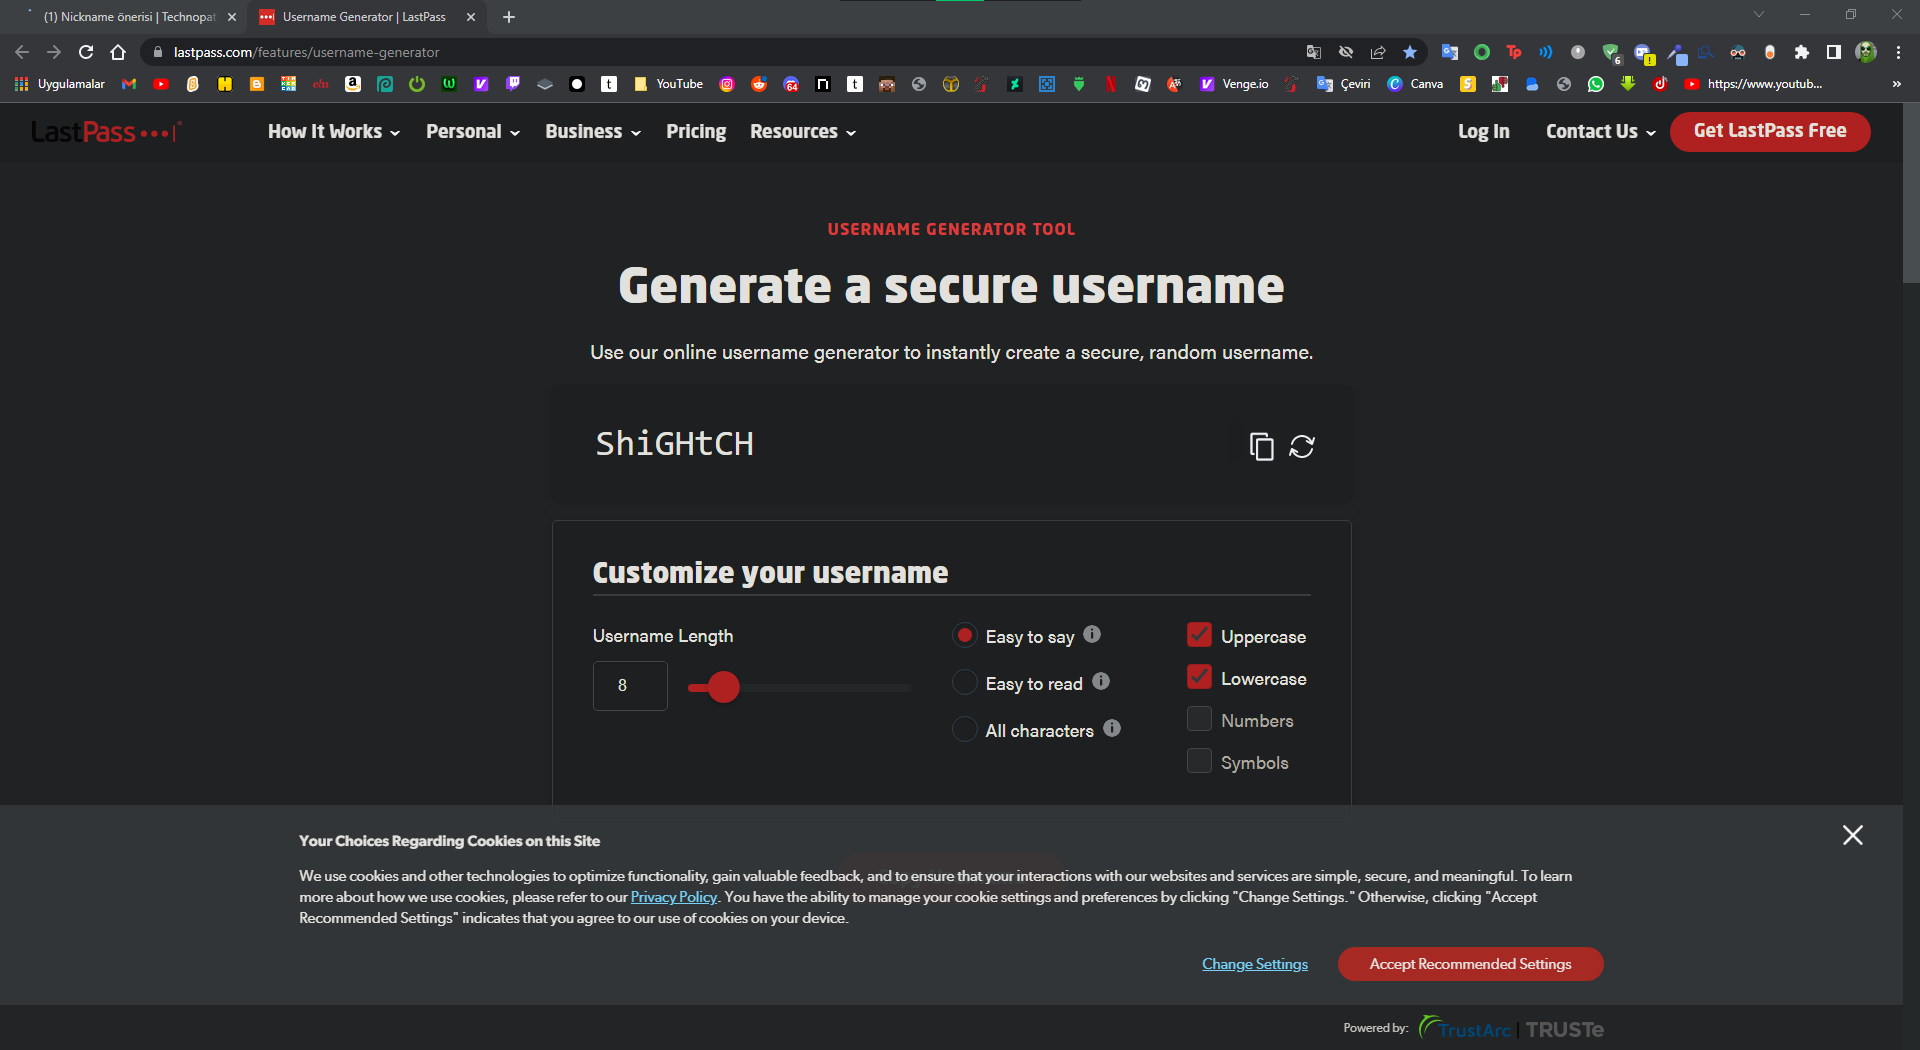Image resolution: width=1920 pixels, height=1050 pixels.
Task: Click the generated username ShiGHtCH text
Action: (675, 444)
